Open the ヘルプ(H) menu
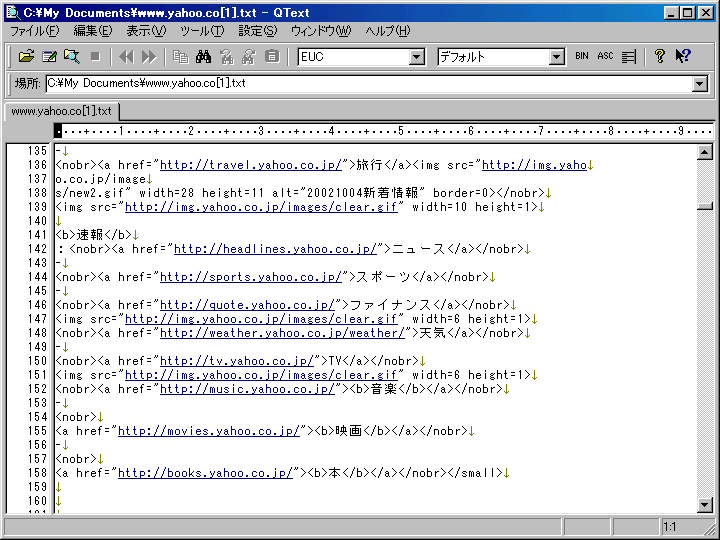 (x=388, y=31)
